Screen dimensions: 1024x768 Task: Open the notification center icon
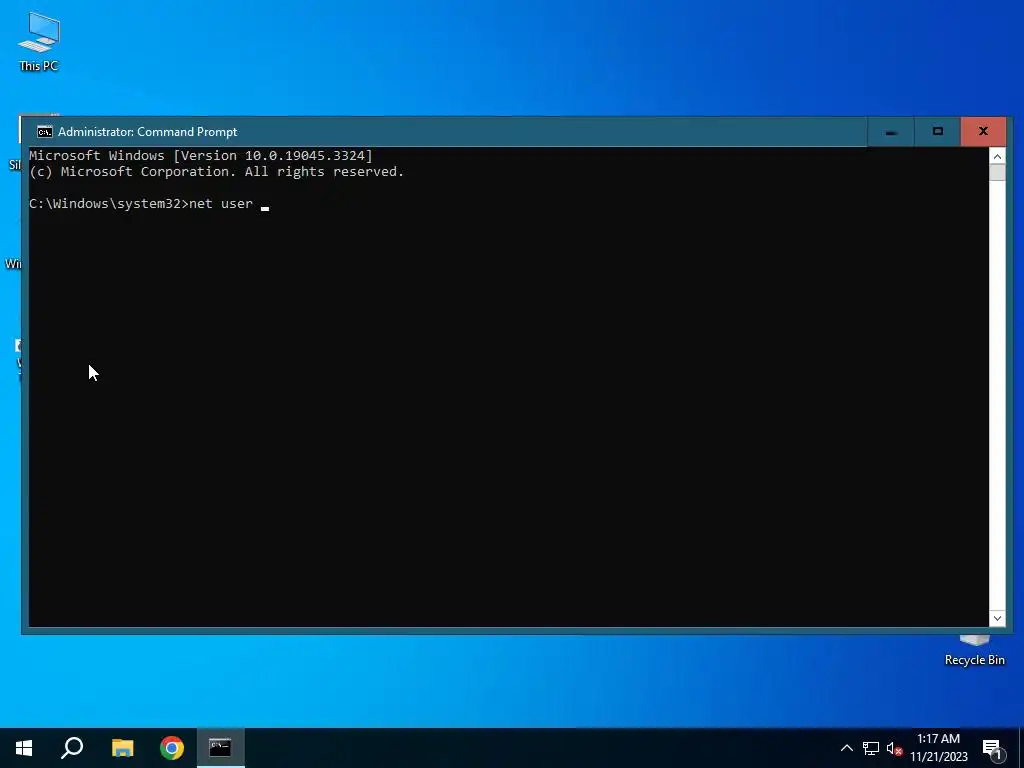click(x=993, y=748)
